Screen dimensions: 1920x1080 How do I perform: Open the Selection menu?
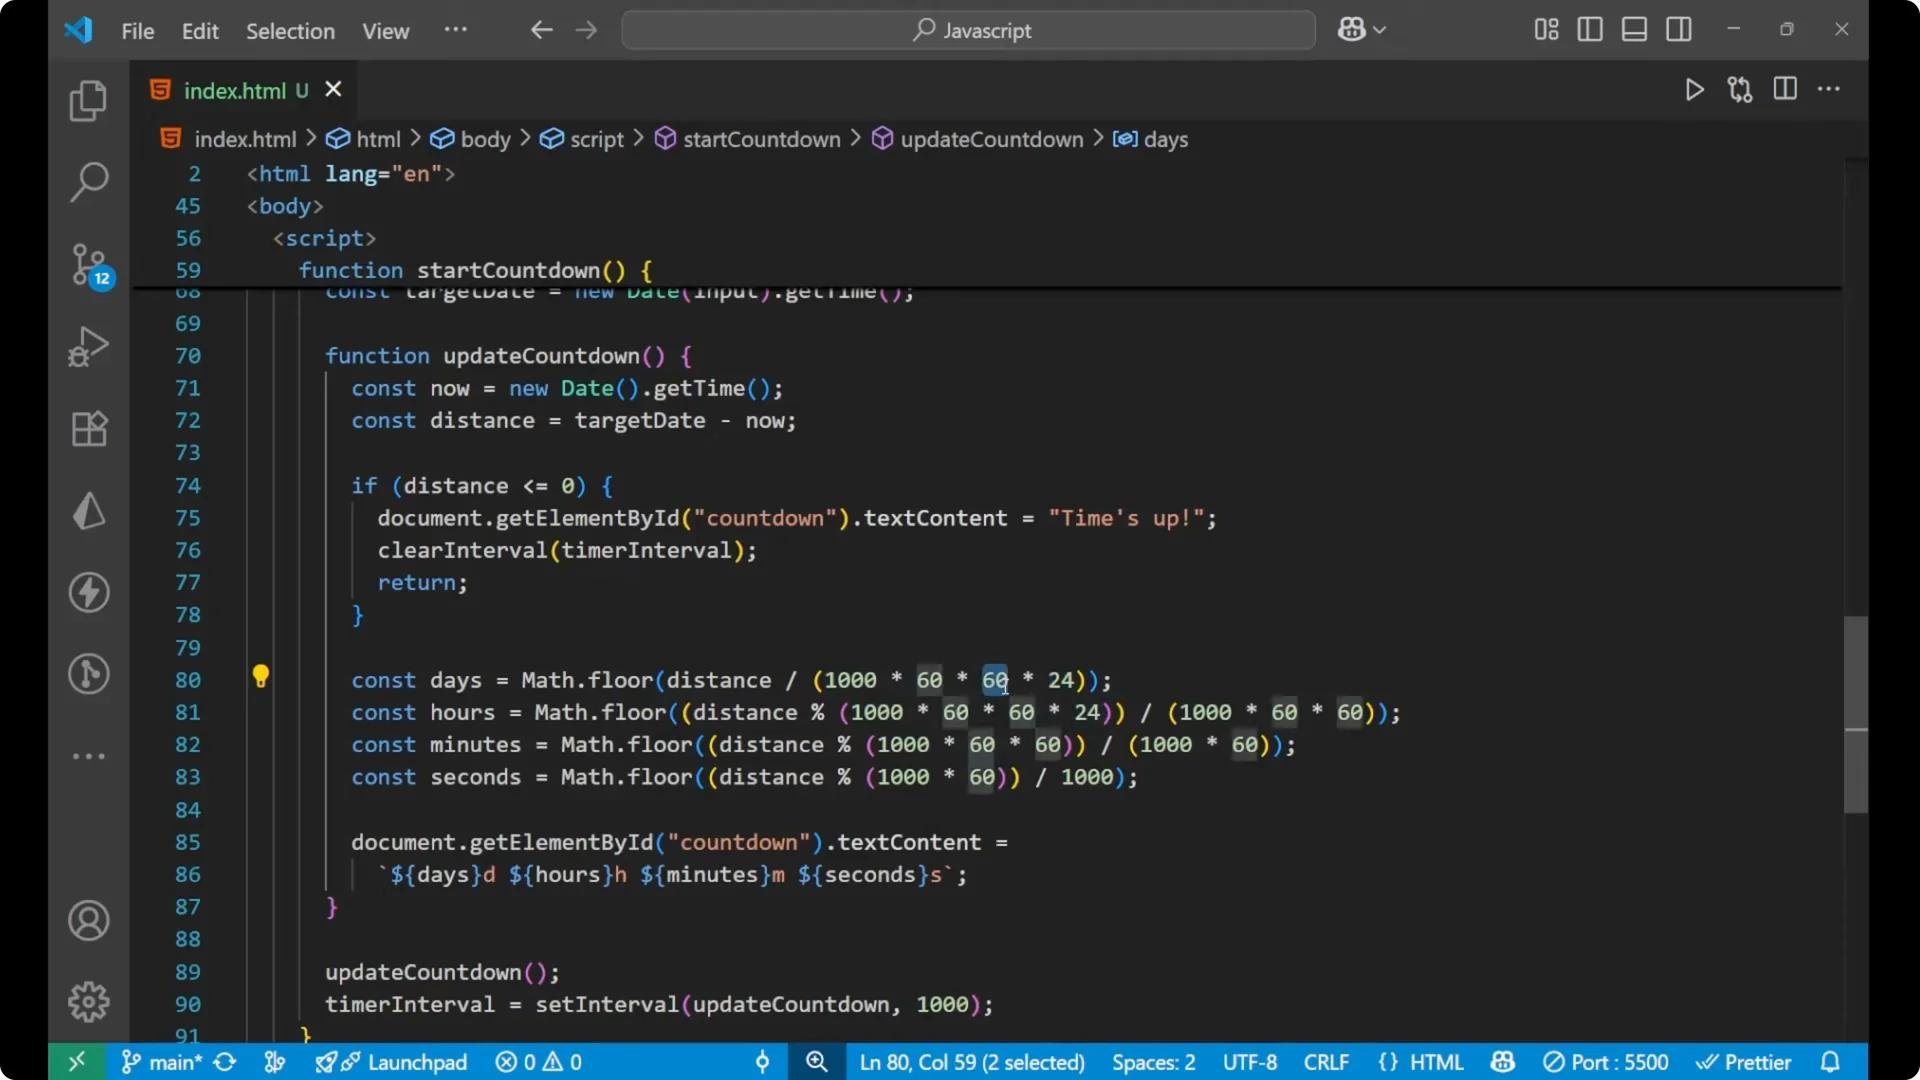[290, 31]
